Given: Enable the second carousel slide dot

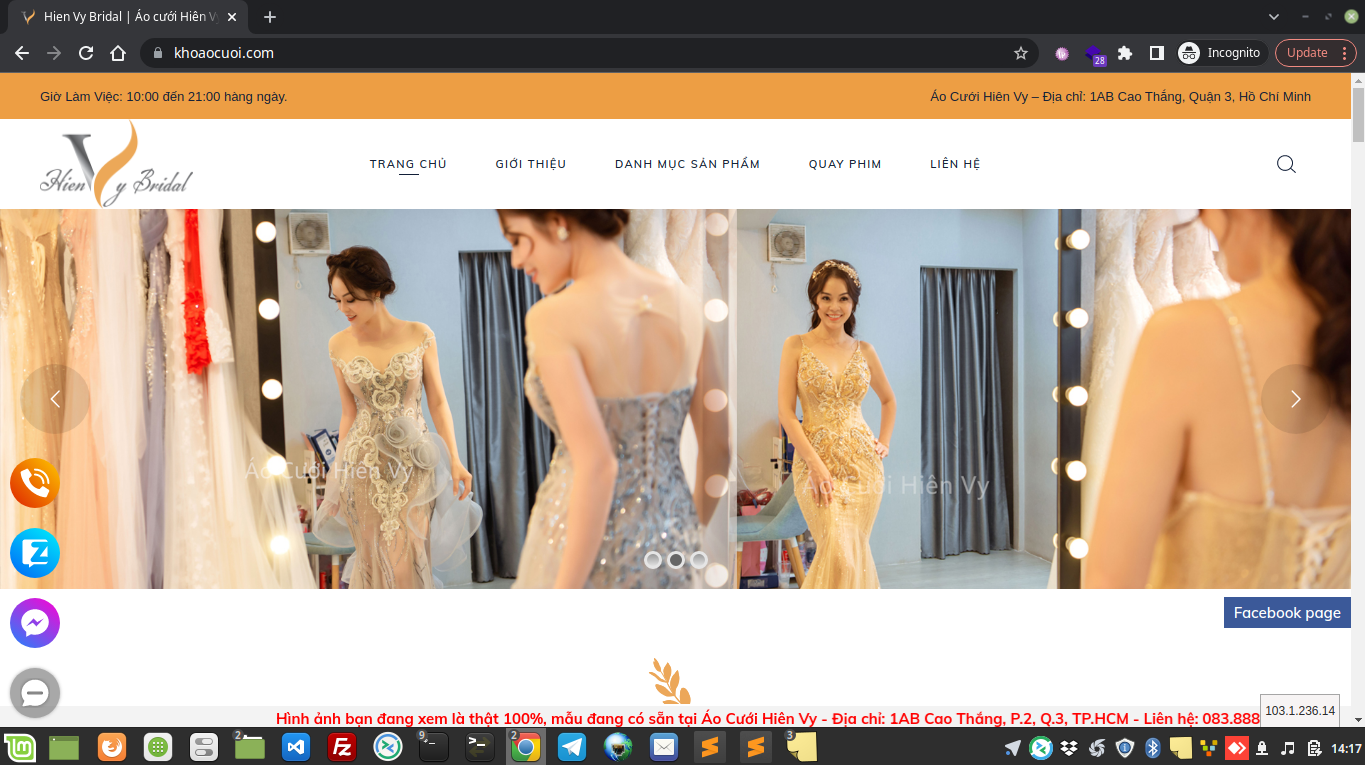Looking at the screenshot, I should pyautogui.click(x=675, y=561).
